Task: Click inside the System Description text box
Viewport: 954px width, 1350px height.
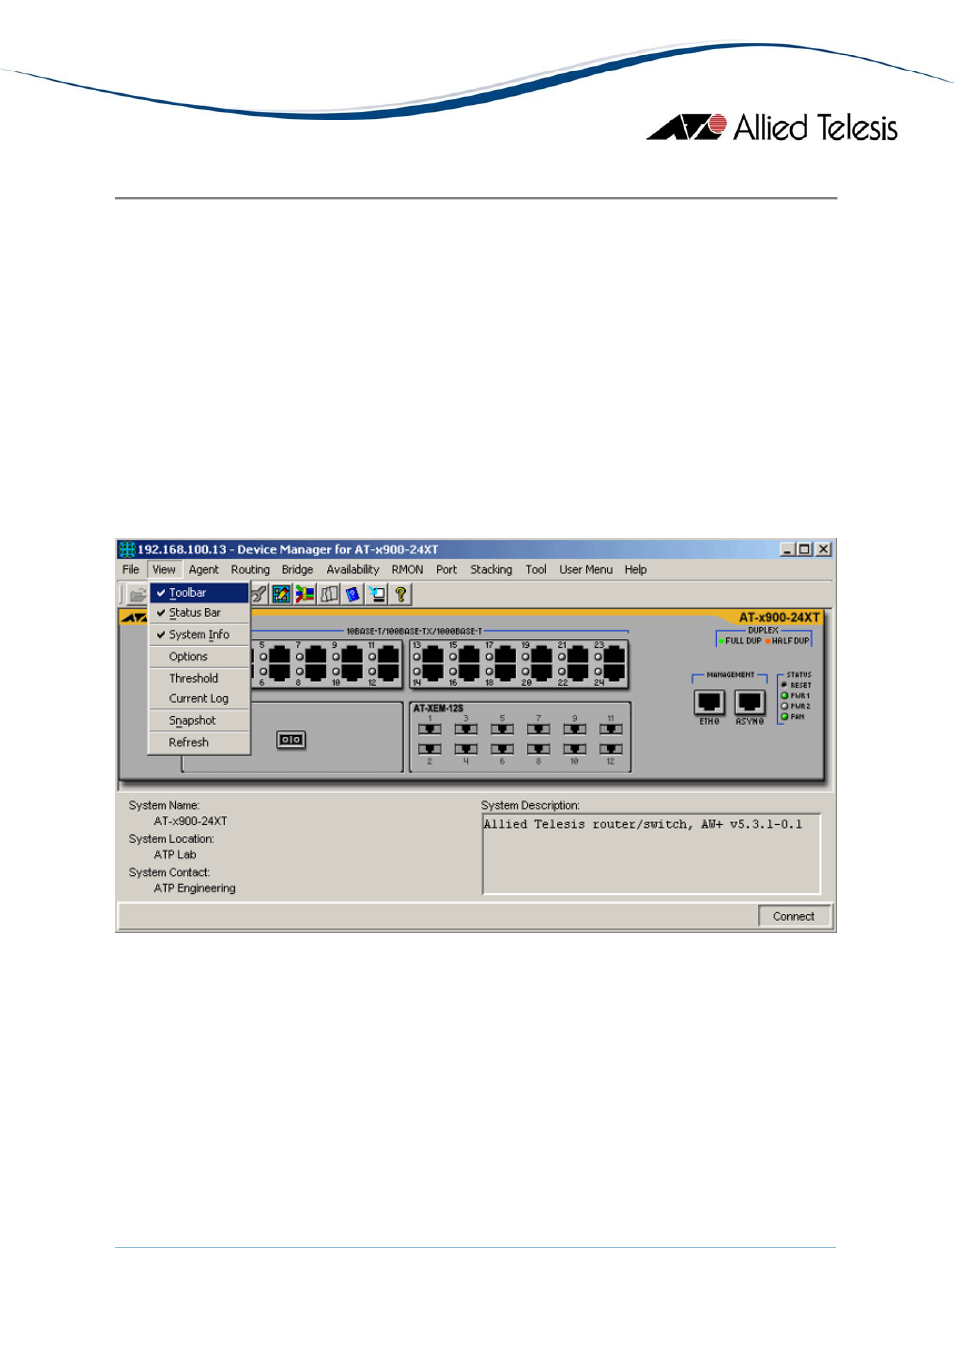Action: point(651,854)
